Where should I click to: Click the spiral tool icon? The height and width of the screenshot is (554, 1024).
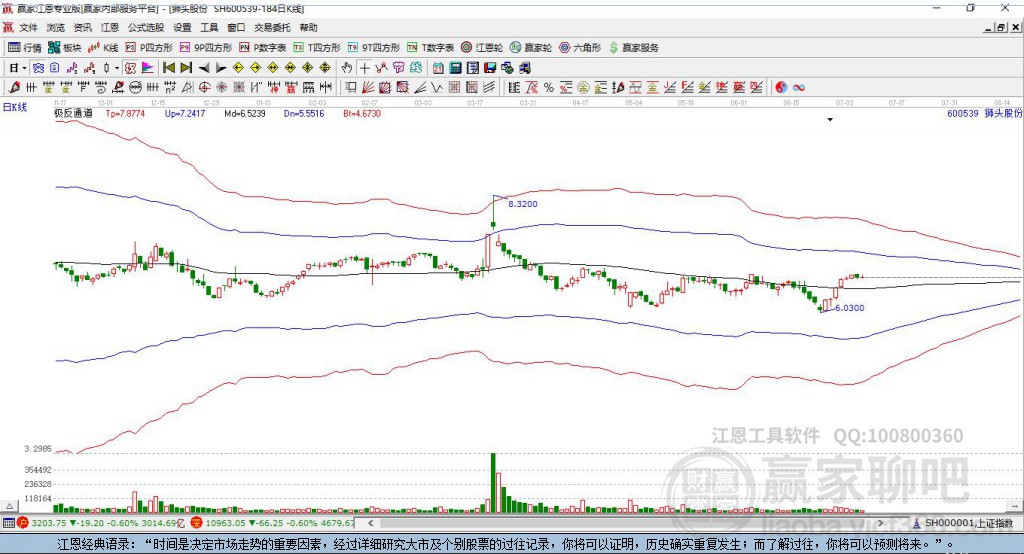point(101,87)
